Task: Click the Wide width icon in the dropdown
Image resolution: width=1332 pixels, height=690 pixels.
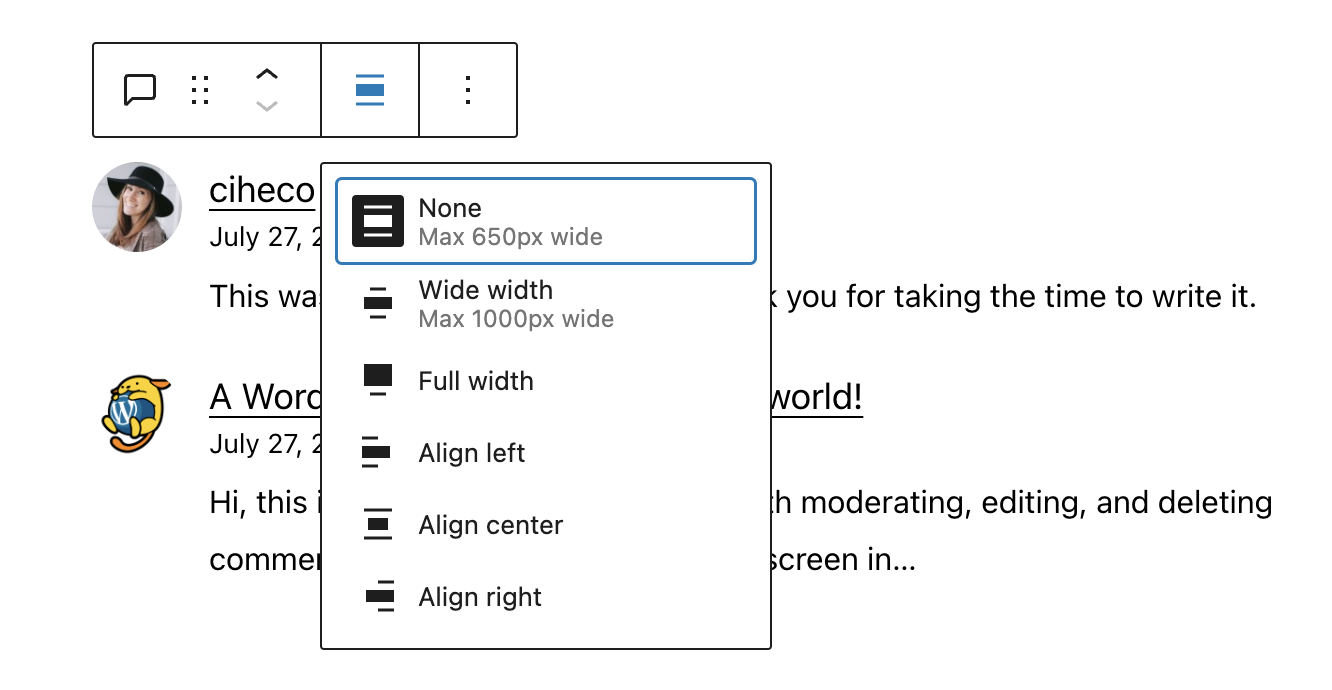Action: tap(377, 303)
